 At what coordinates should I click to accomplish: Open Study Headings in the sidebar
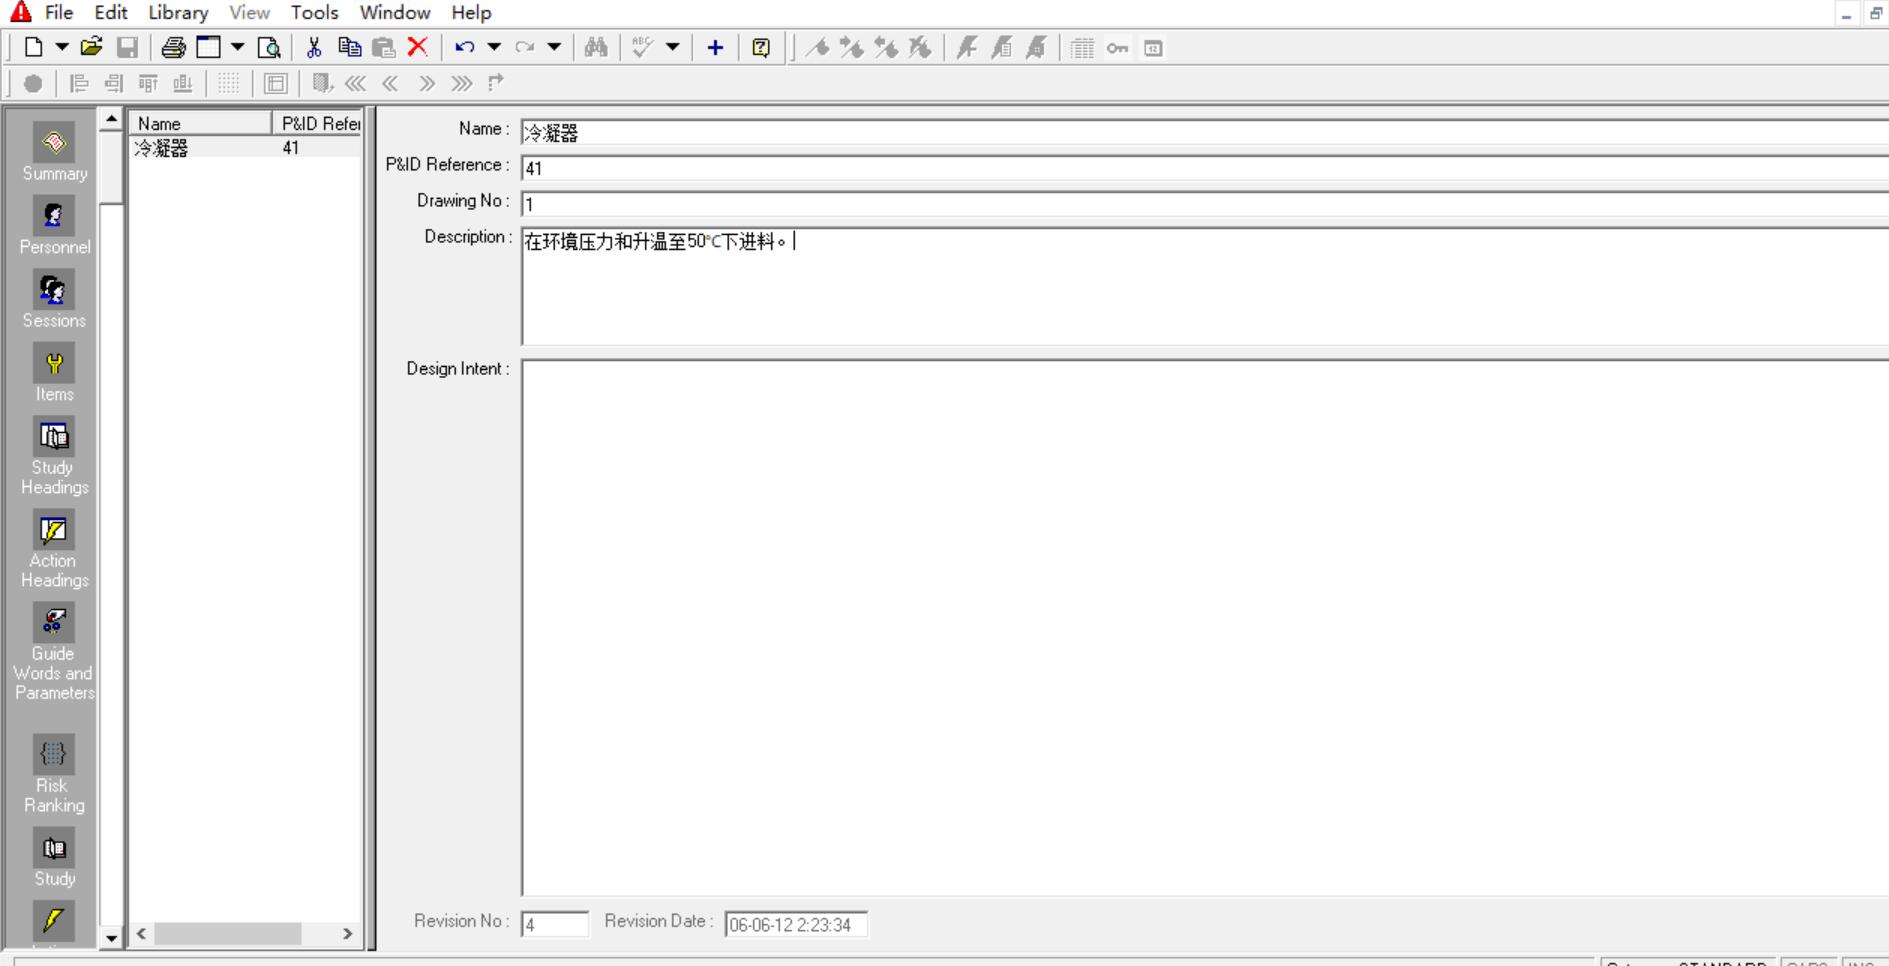click(54, 457)
